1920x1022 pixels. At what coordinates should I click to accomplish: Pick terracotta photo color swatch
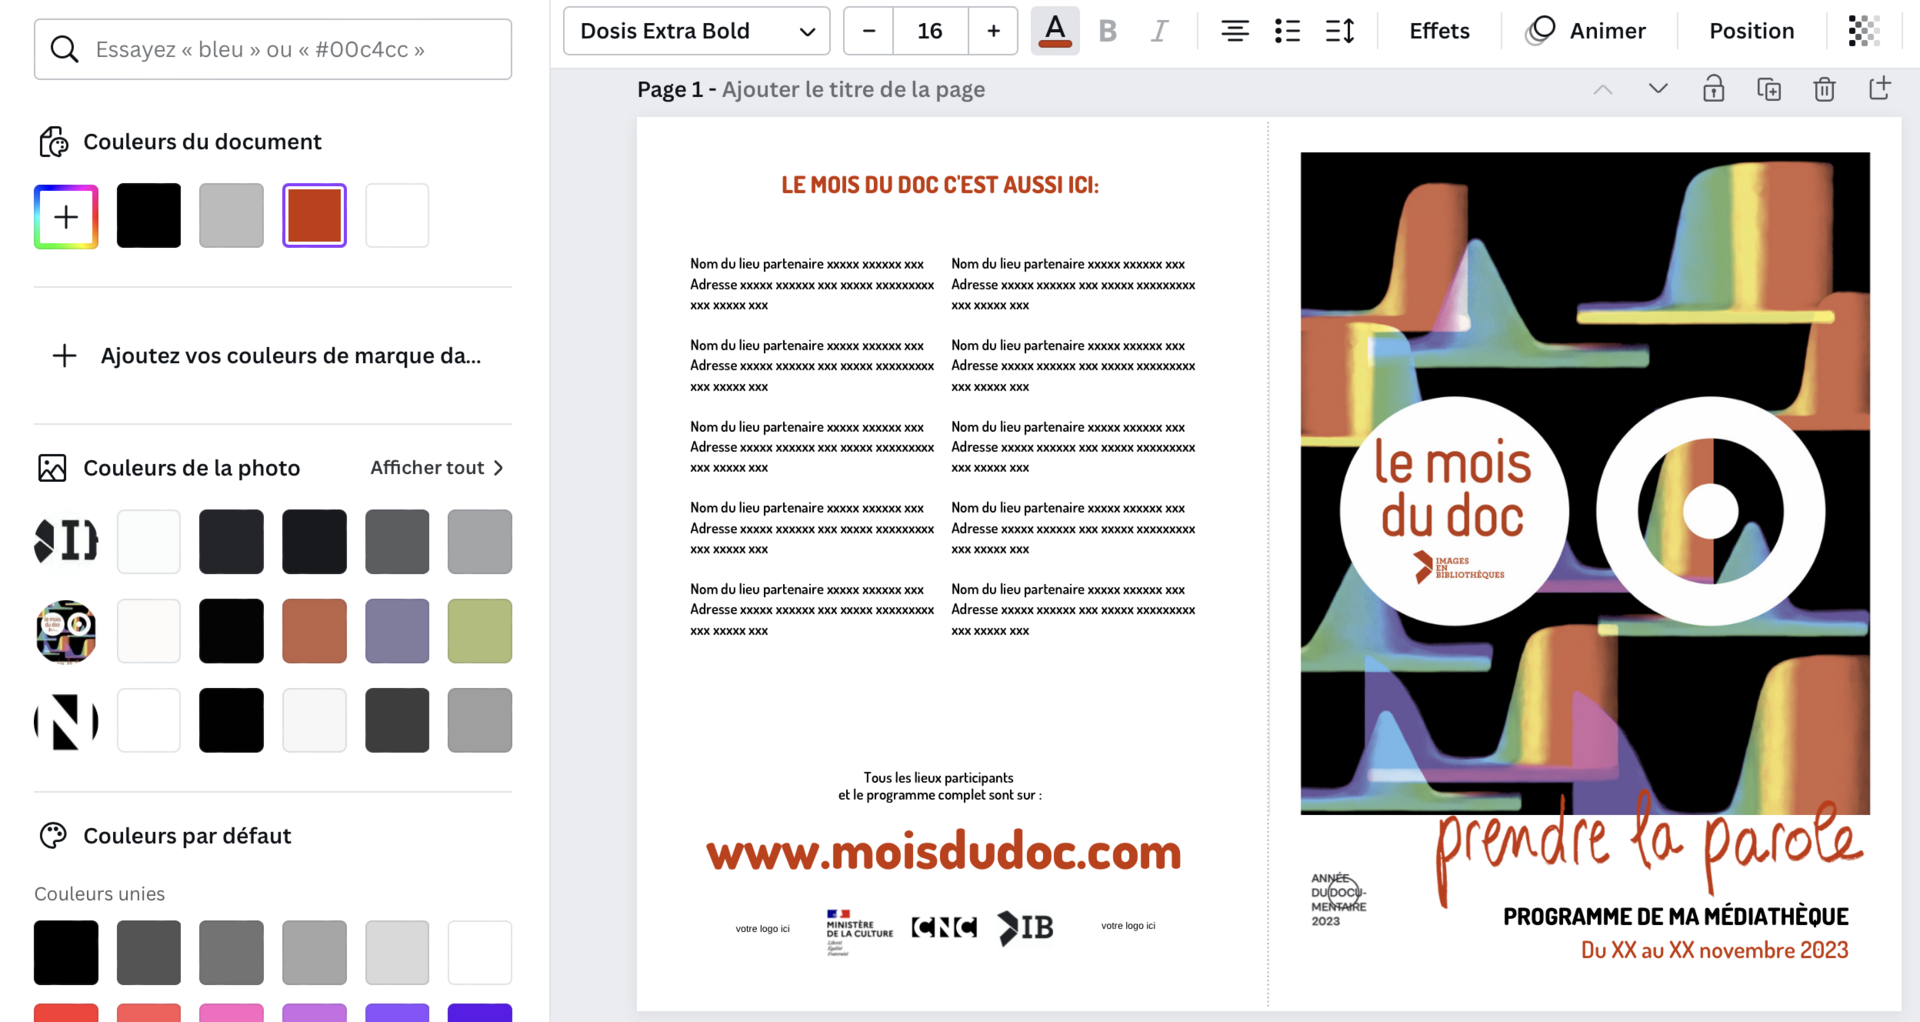coord(314,631)
